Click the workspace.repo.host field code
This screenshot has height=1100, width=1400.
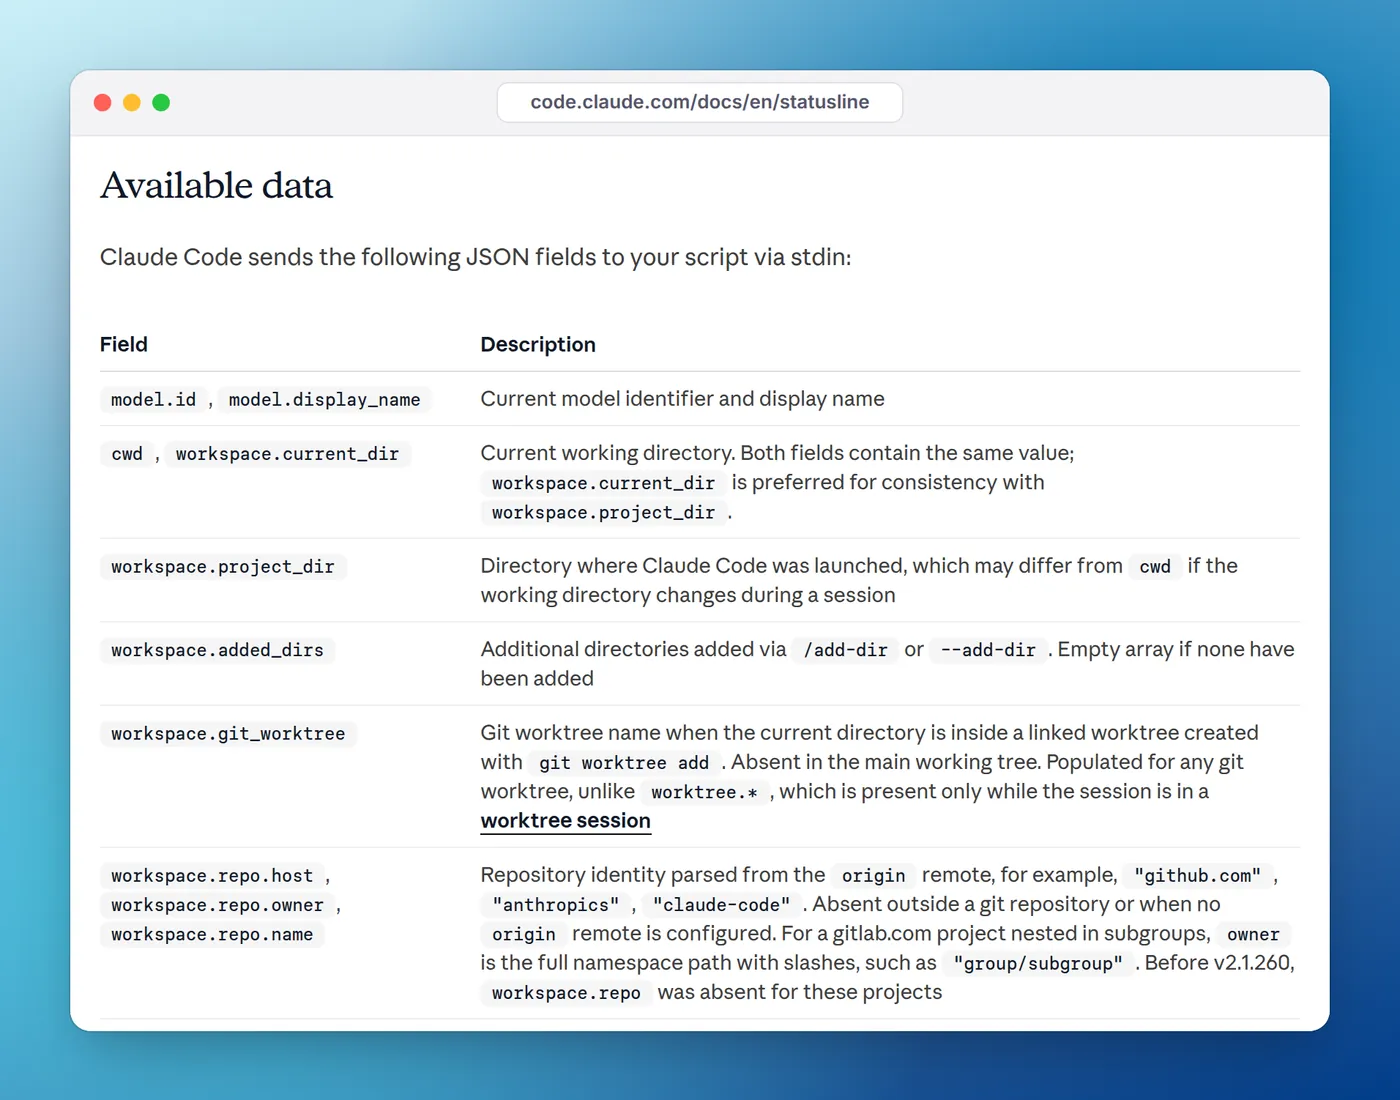click(212, 876)
